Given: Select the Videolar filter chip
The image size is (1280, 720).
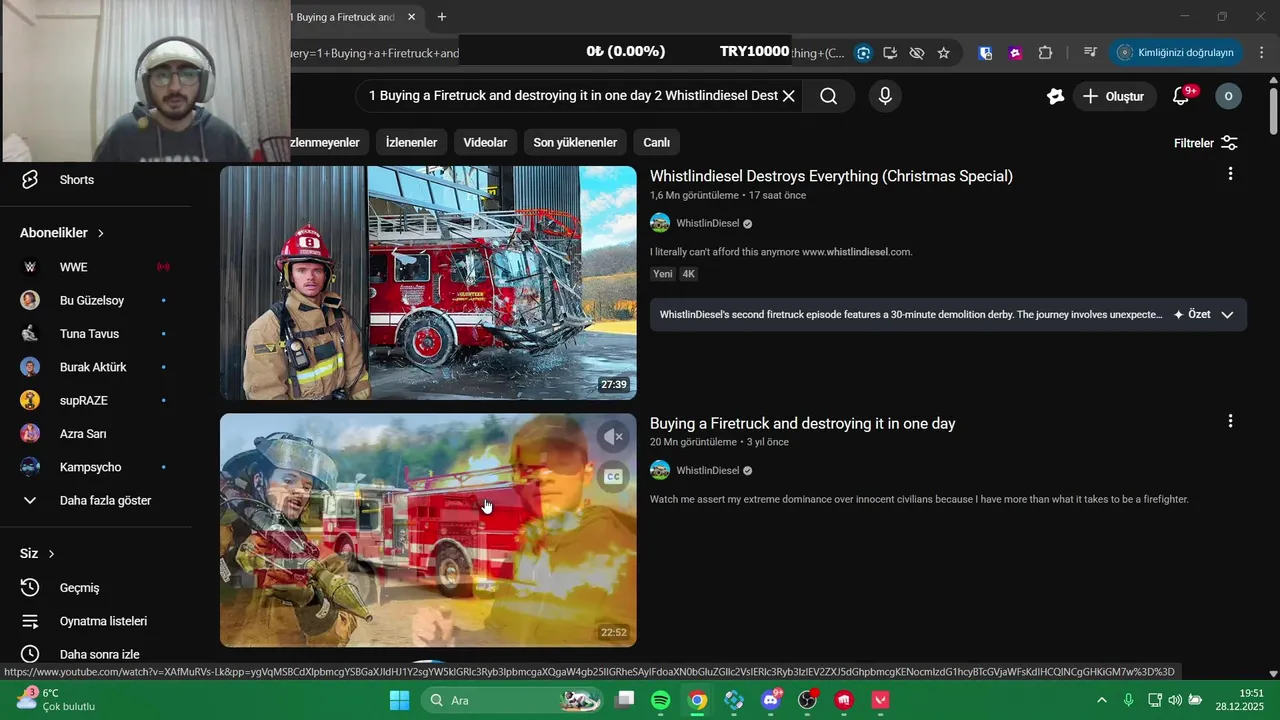Looking at the screenshot, I should pyautogui.click(x=485, y=142).
